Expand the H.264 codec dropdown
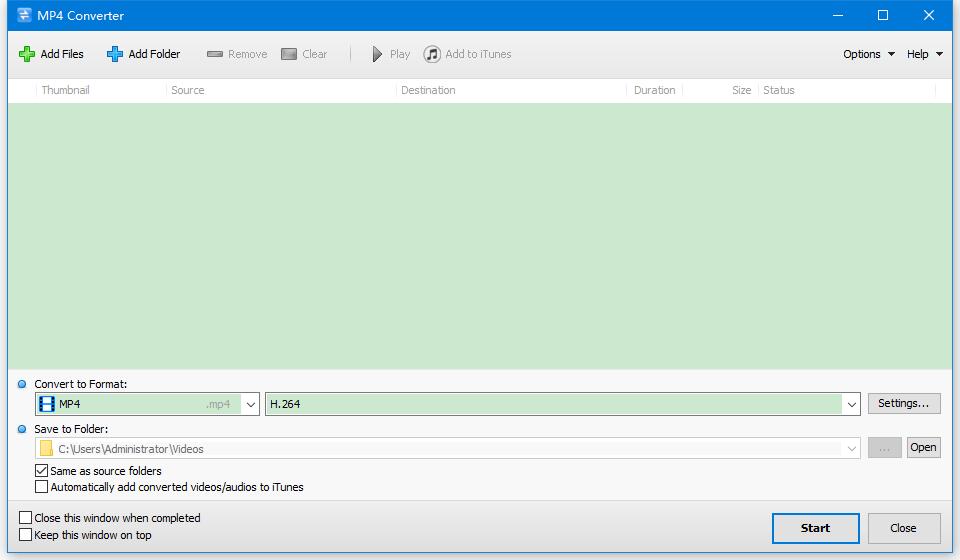 point(851,404)
